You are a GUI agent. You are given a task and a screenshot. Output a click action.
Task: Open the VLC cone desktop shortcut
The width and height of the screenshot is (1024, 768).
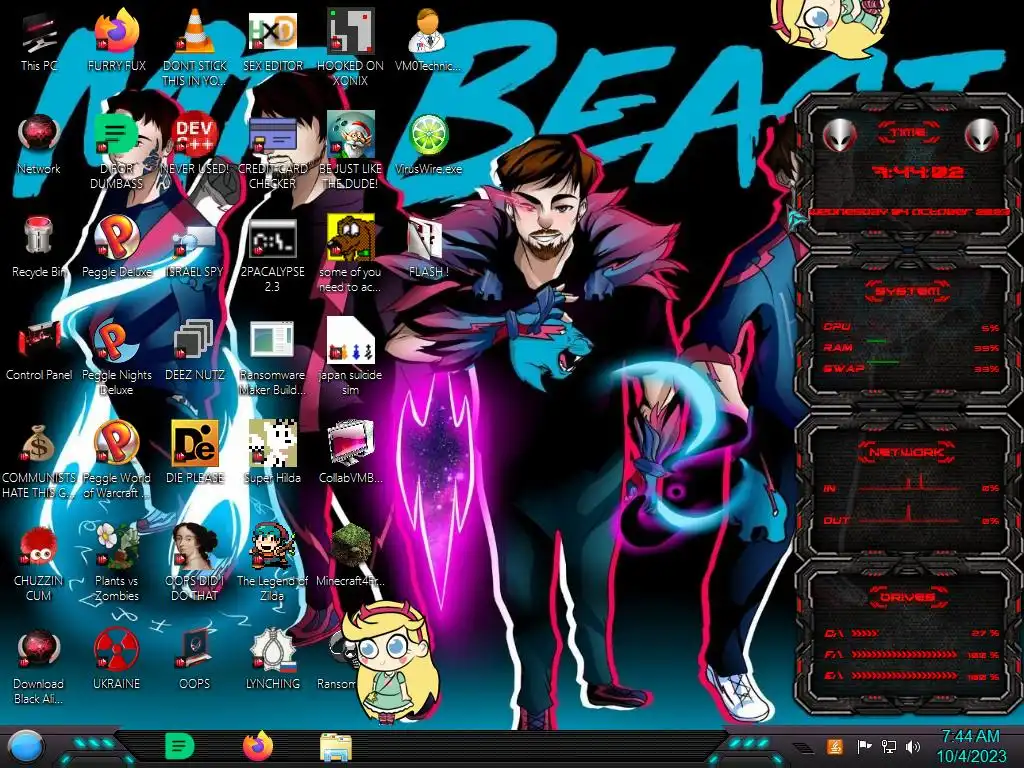(195, 47)
